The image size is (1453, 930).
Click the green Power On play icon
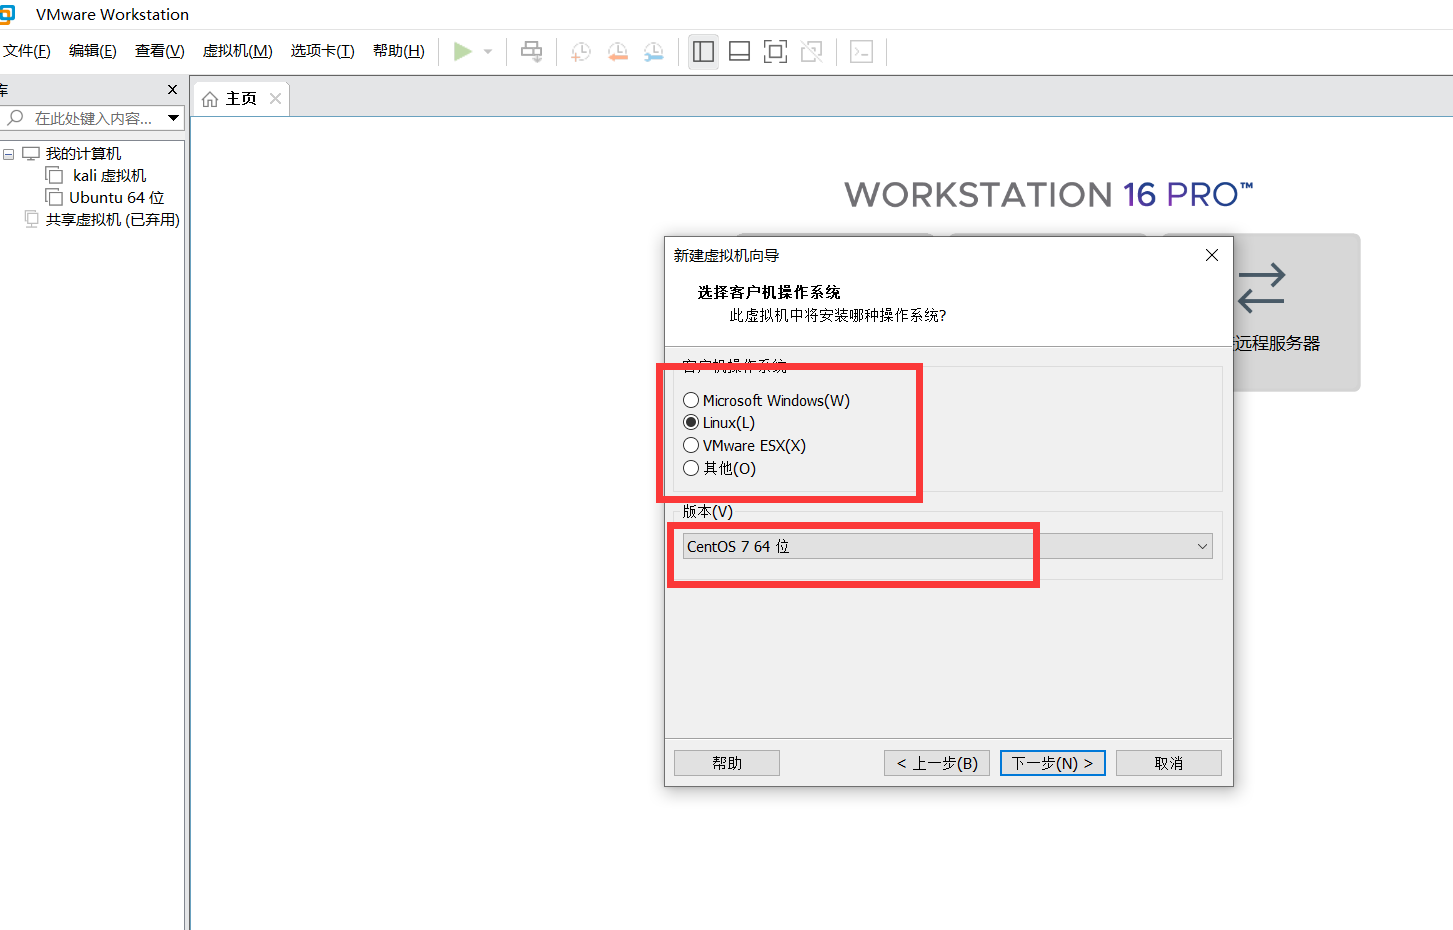462,51
